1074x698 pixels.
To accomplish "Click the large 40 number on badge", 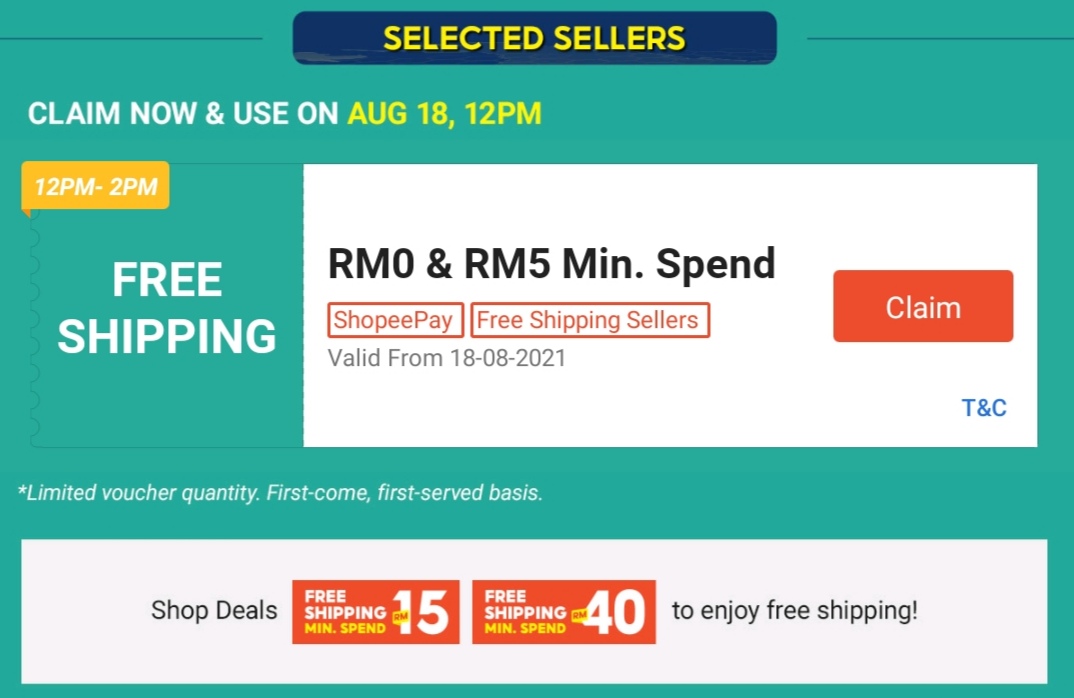I will (615, 612).
